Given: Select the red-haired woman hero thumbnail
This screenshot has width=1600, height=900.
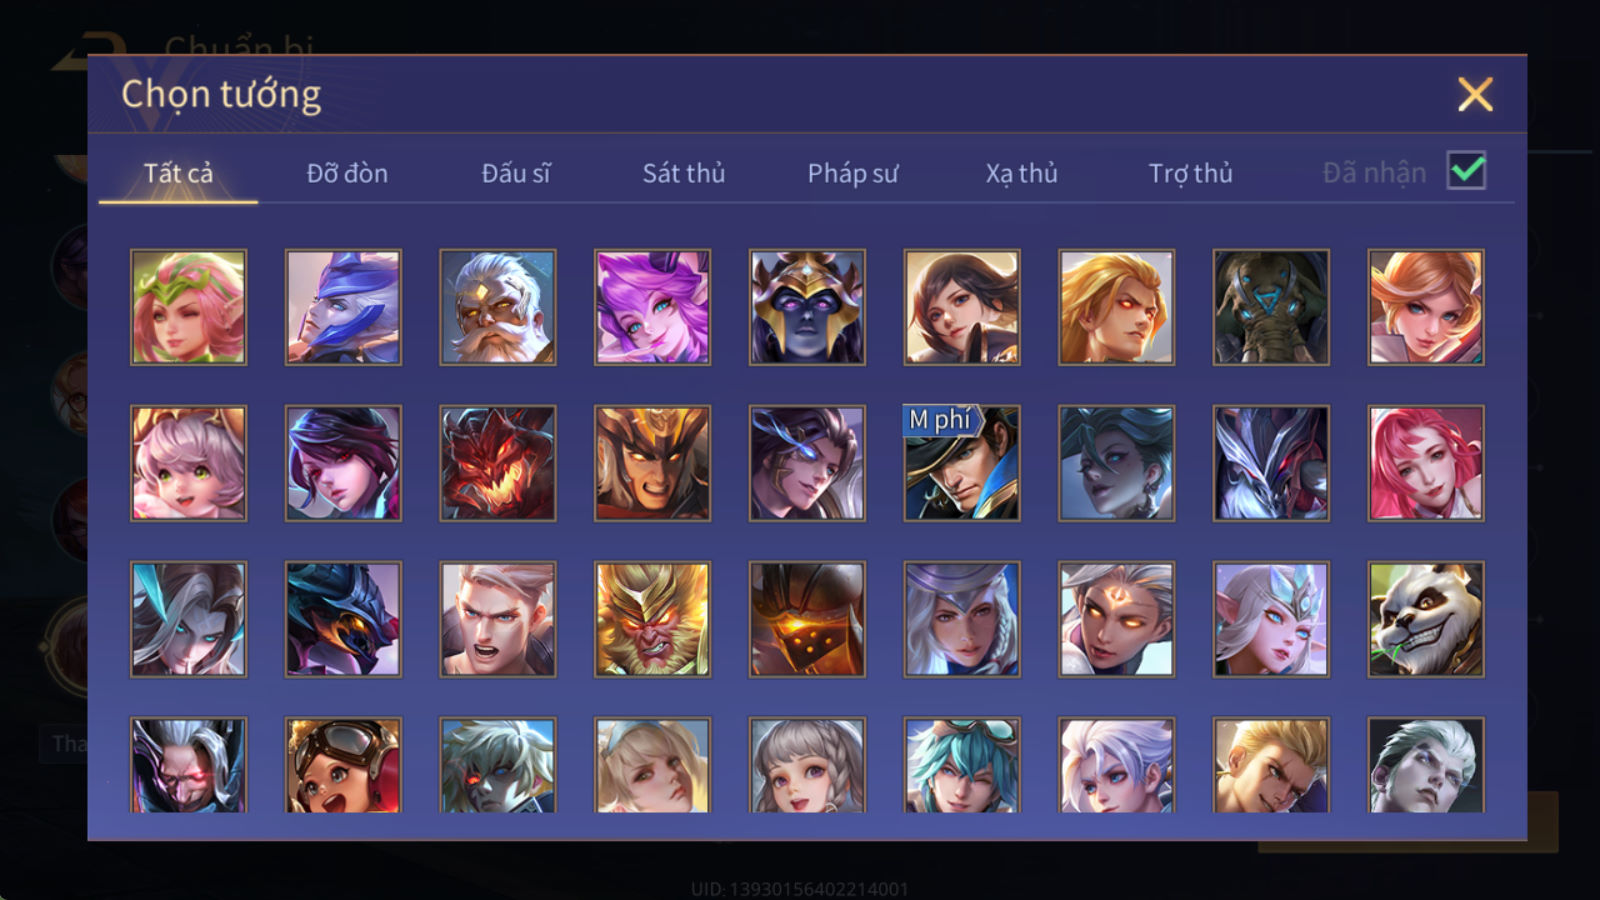Looking at the screenshot, I should click(x=1426, y=463).
